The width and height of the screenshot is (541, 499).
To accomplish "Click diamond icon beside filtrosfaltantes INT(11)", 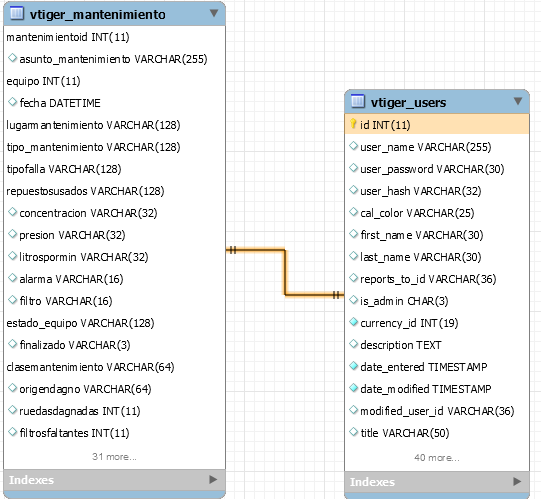I will 12,432.
